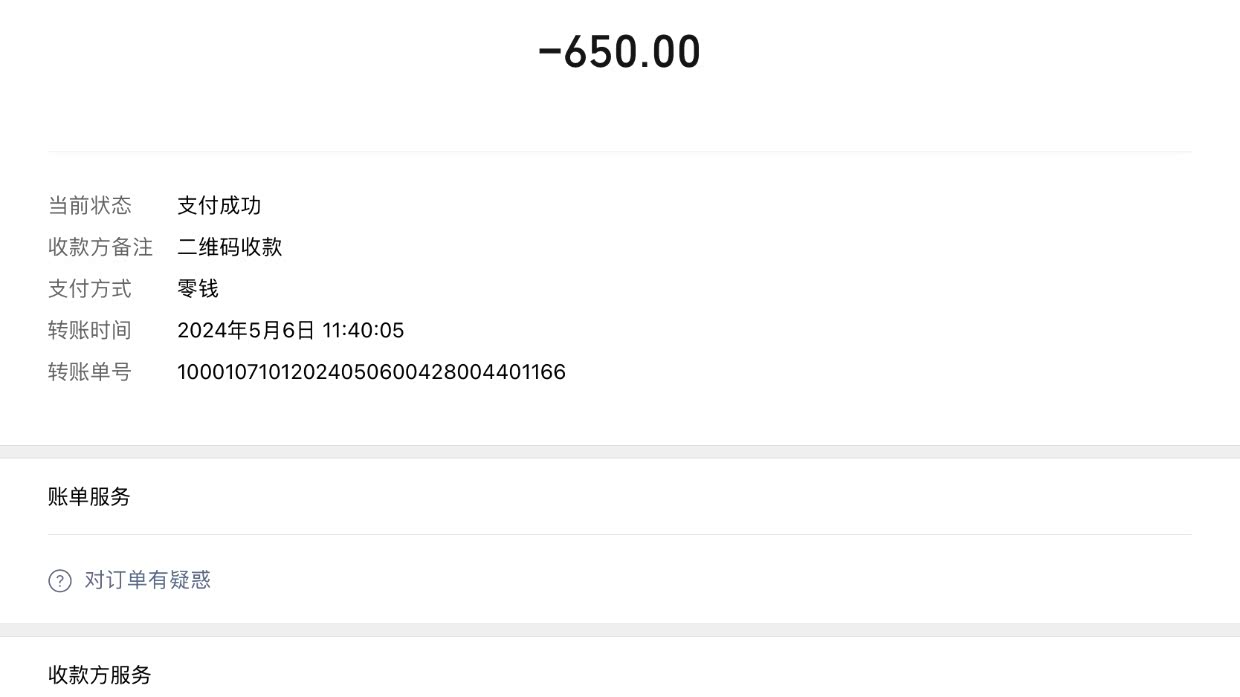The image size is (1240, 697).
Task: Click the transfer number 1000107101202405060042...
Action: coord(371,372)
